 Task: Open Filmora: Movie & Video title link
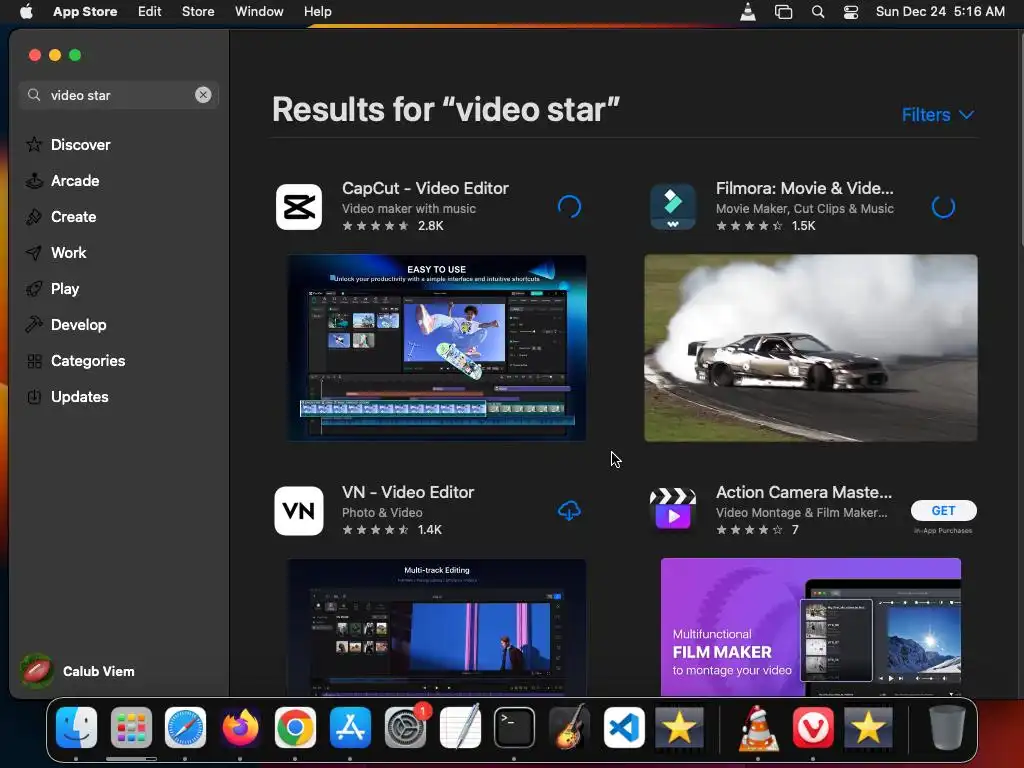pos(805,188)
